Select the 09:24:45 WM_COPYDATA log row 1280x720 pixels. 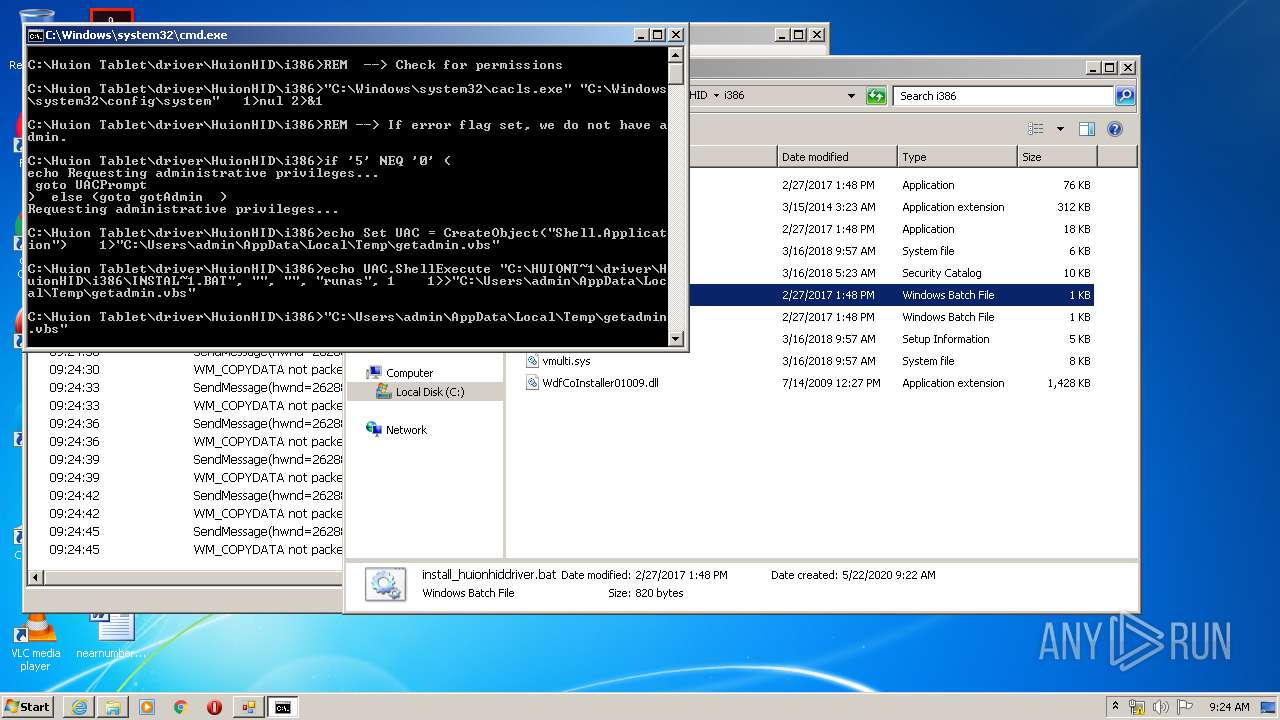[x=185, y=550]
